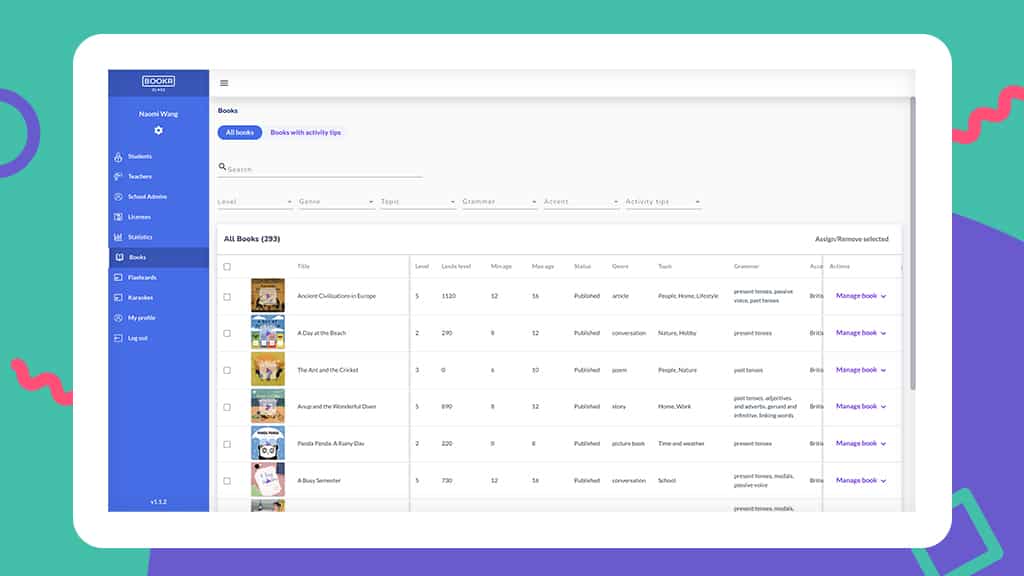
Task: Click the Karaokes sidebar icon
Action: (x=118, y=298)
